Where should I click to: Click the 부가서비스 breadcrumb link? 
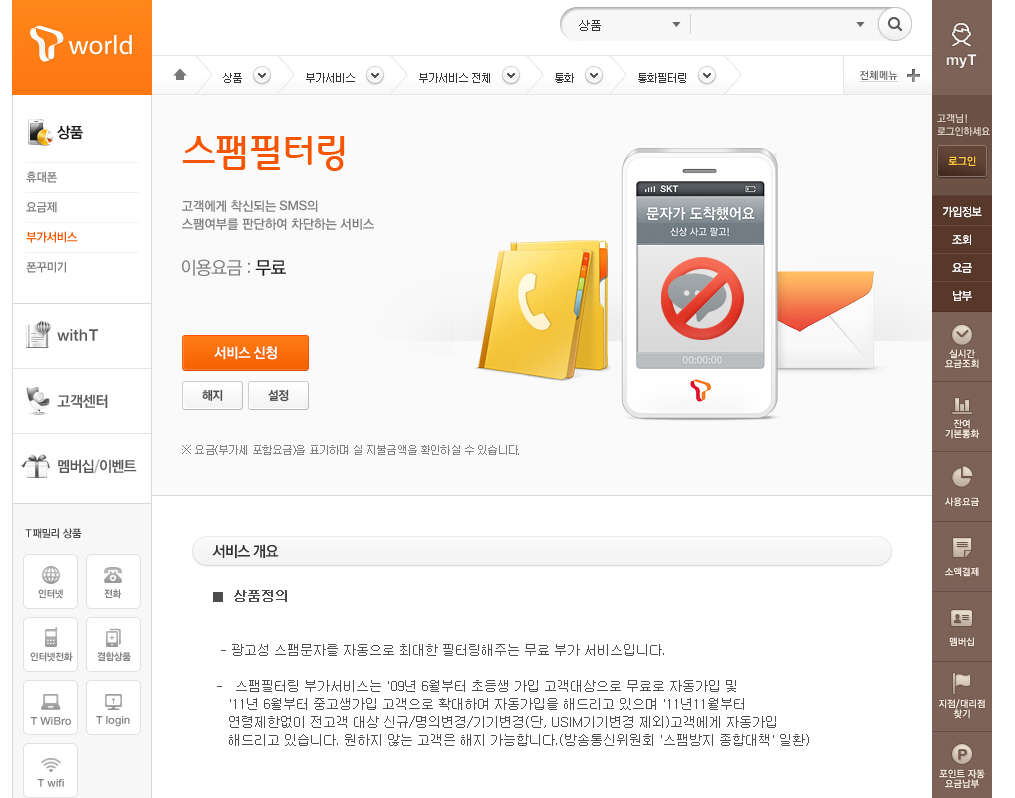tap(330, 78)
